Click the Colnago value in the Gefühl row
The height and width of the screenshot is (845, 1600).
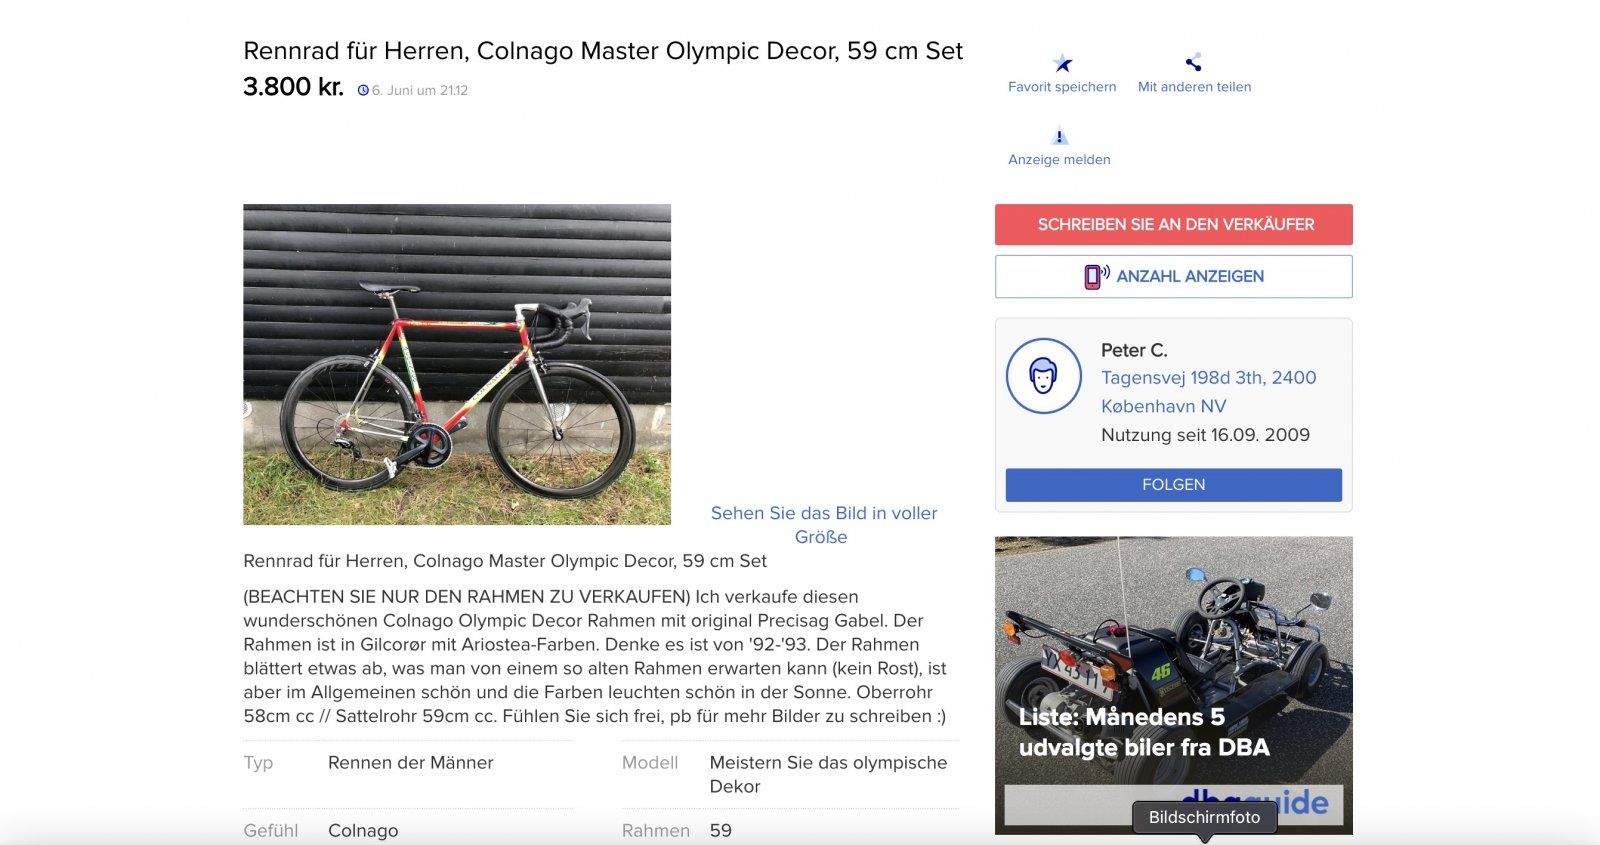[363, 830]
